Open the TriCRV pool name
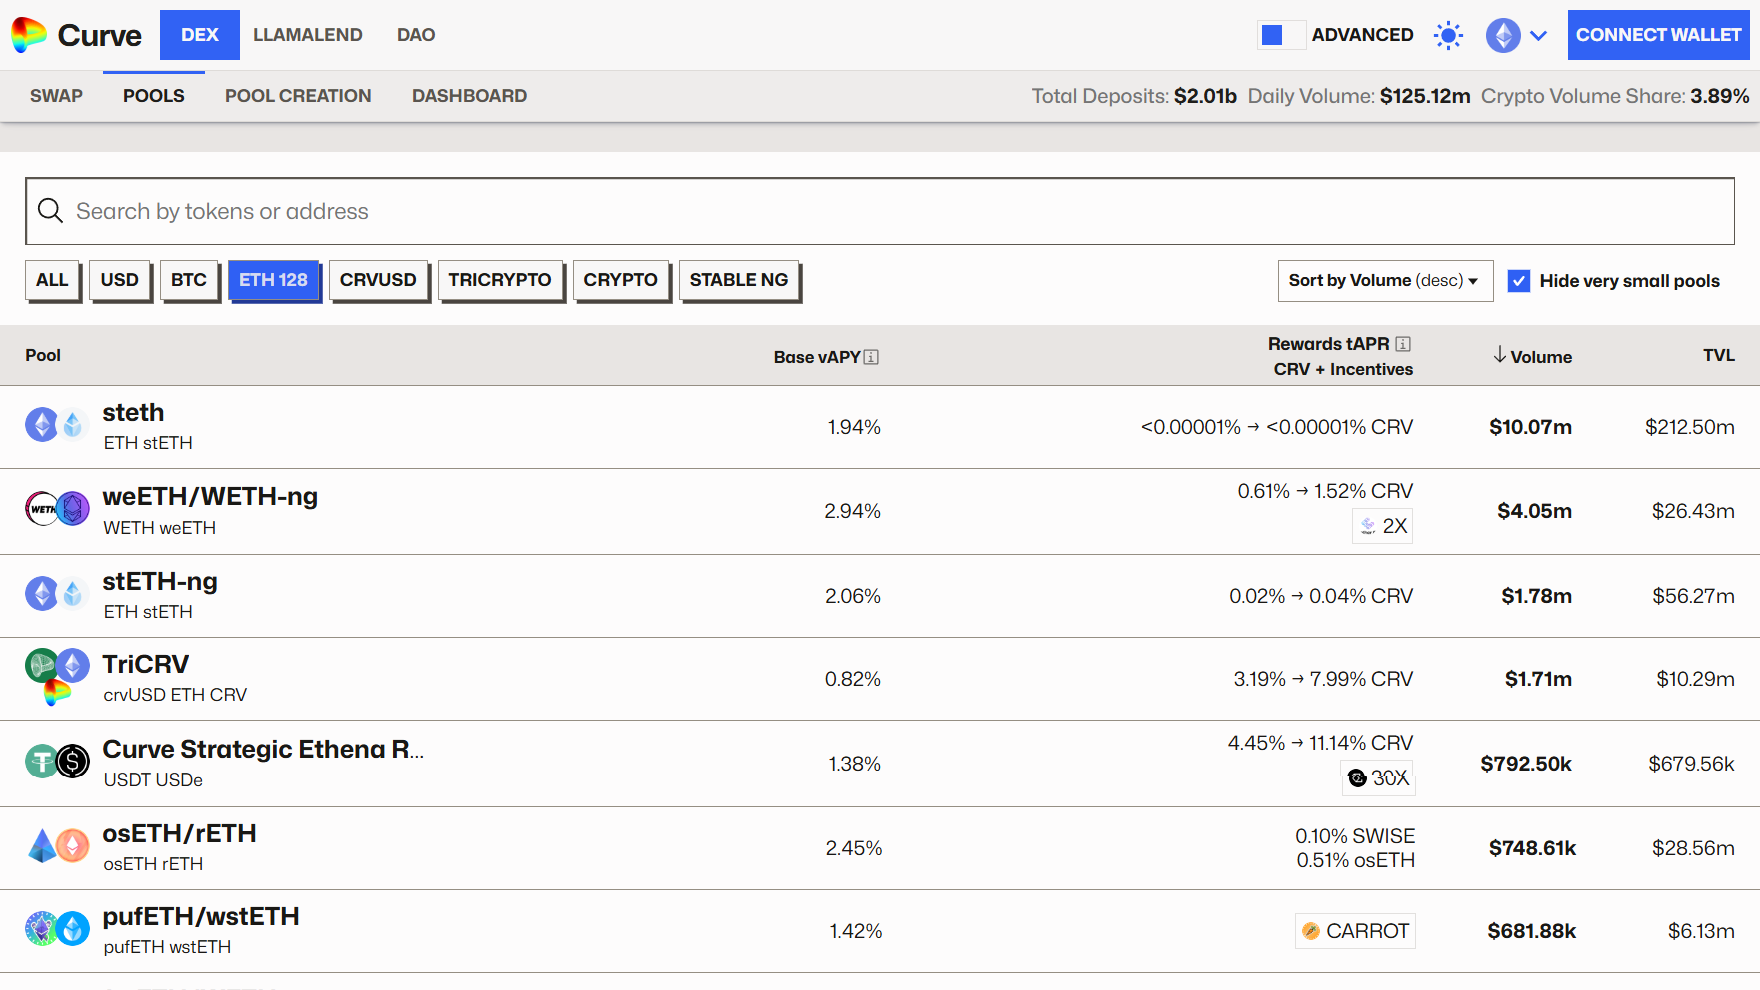This screenshot has width=1760, height=990. (146, 664)
